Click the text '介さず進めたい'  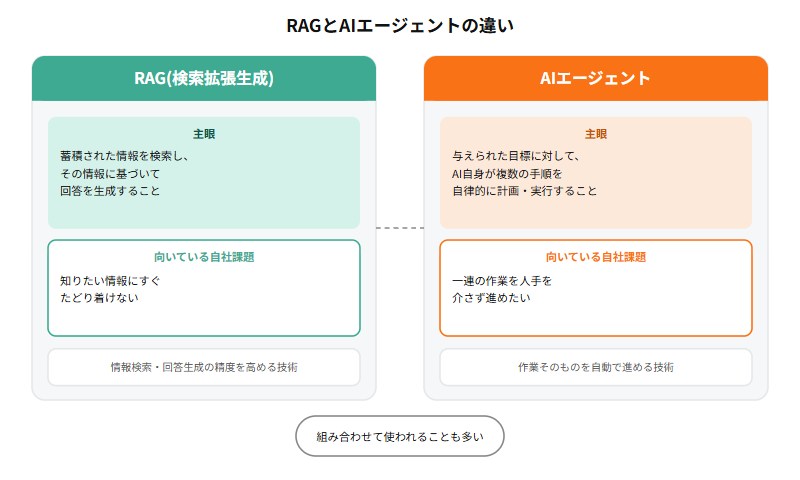click(x=491, y=298)
